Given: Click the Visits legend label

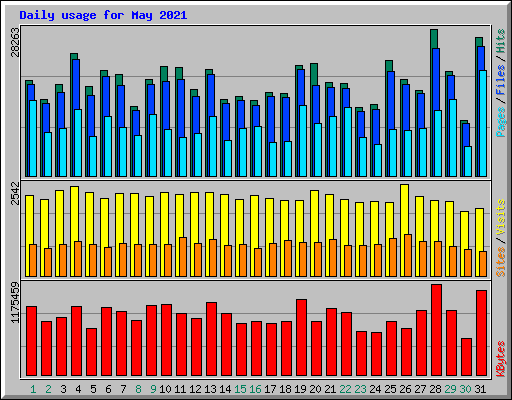Looking at the screenshot, I should [501, 218].
